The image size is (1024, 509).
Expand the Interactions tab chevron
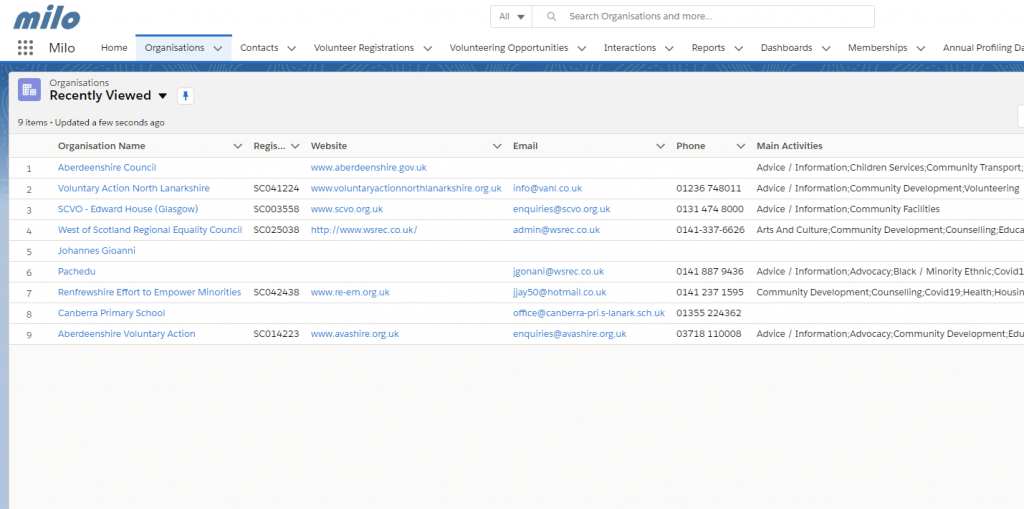pos(669,48)
